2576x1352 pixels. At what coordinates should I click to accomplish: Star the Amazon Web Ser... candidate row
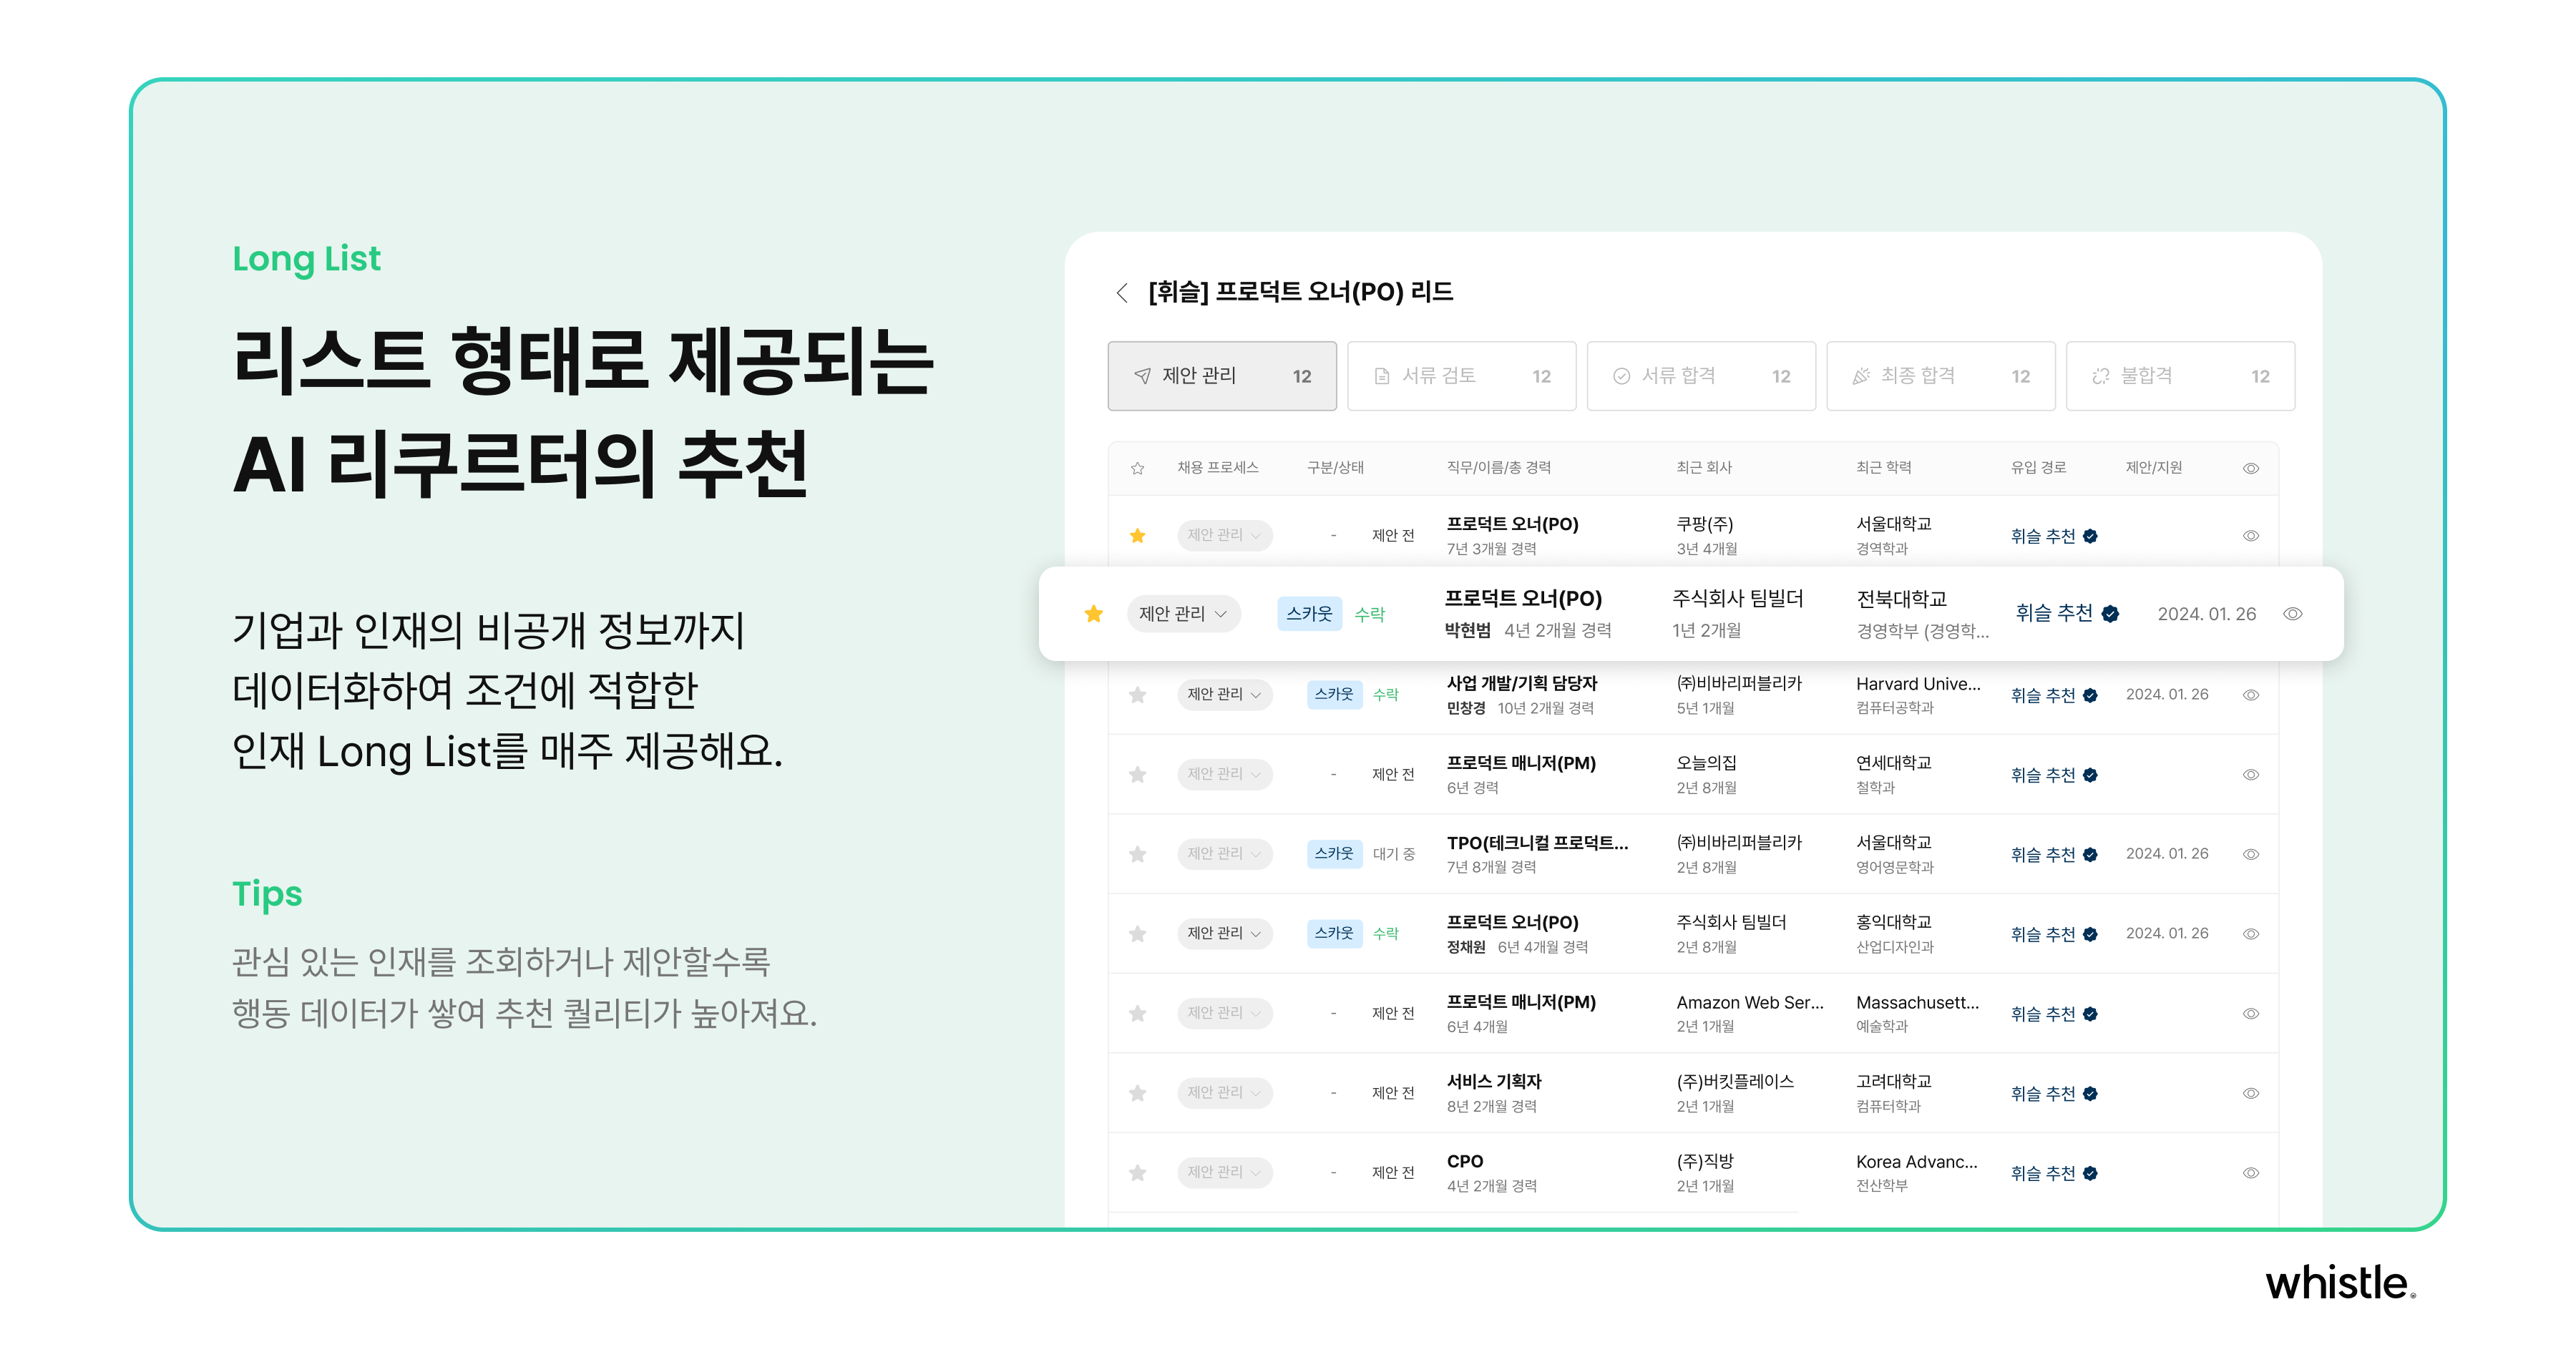point(1137,1013)
